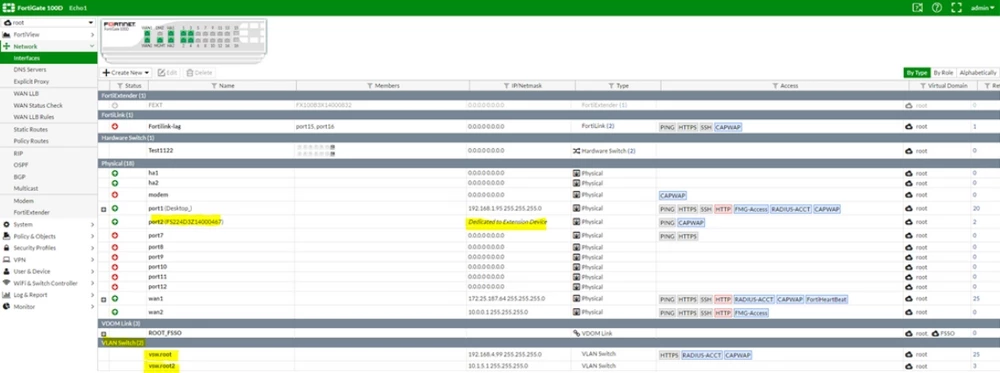Screen dimensions: 1000x373
Task: Click the filter icon in Virtual Domain header
Action: pos(923,85)
